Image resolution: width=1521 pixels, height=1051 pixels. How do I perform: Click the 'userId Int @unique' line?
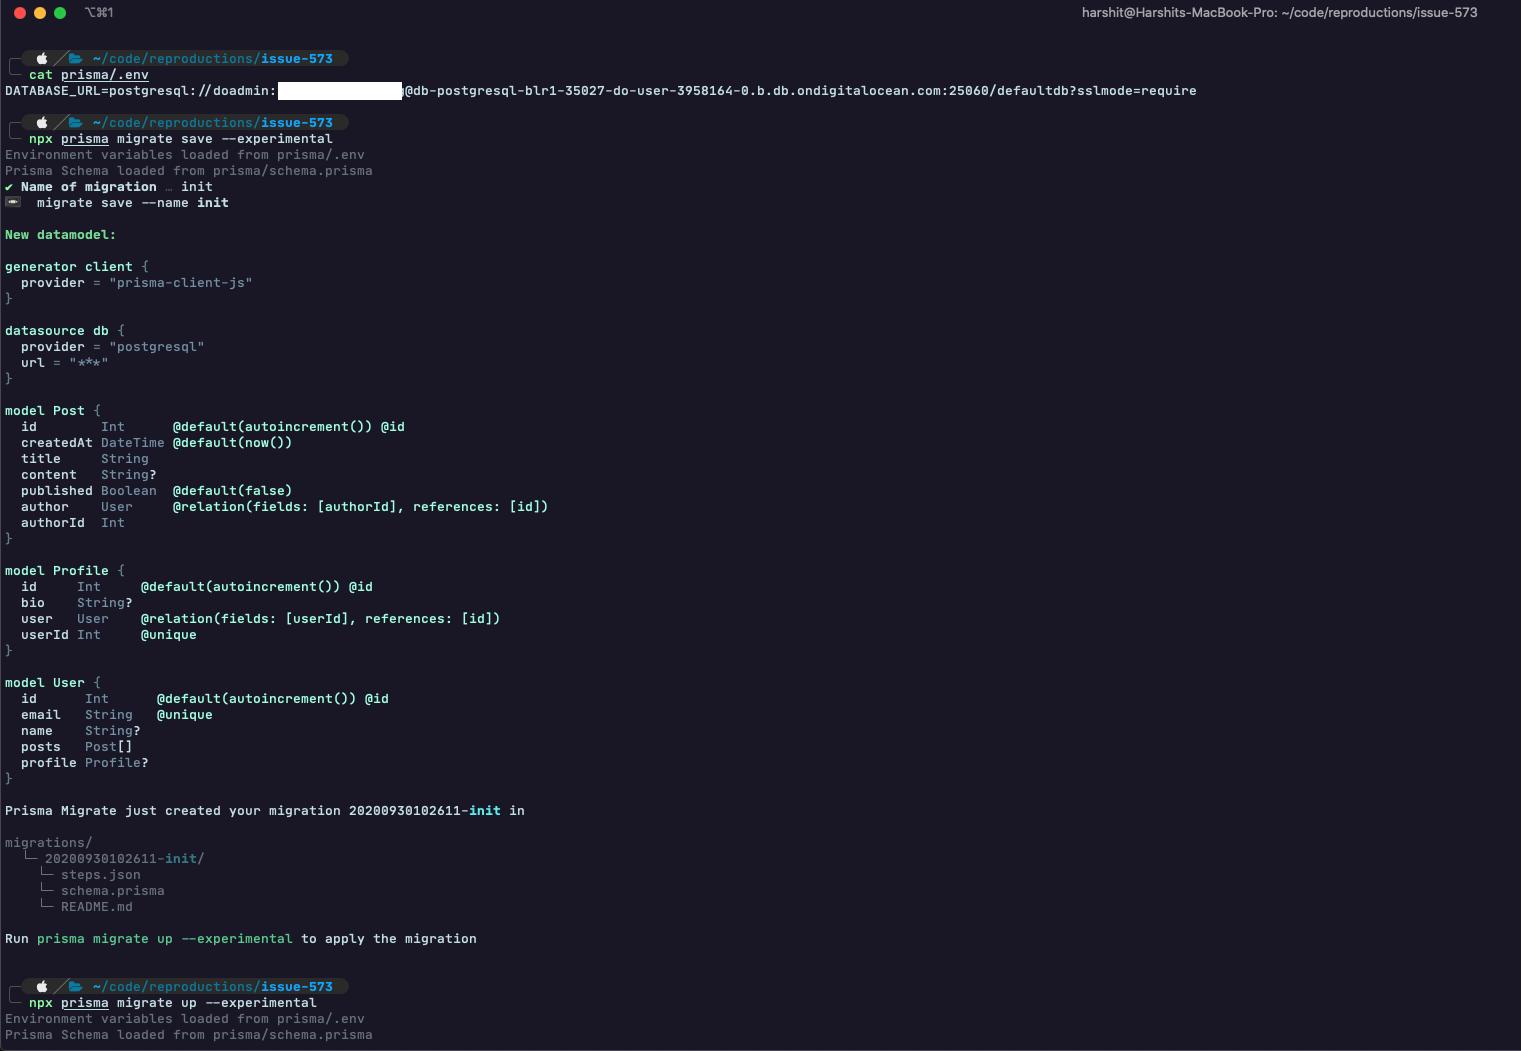pyautogui.click(x=108, y=635)
